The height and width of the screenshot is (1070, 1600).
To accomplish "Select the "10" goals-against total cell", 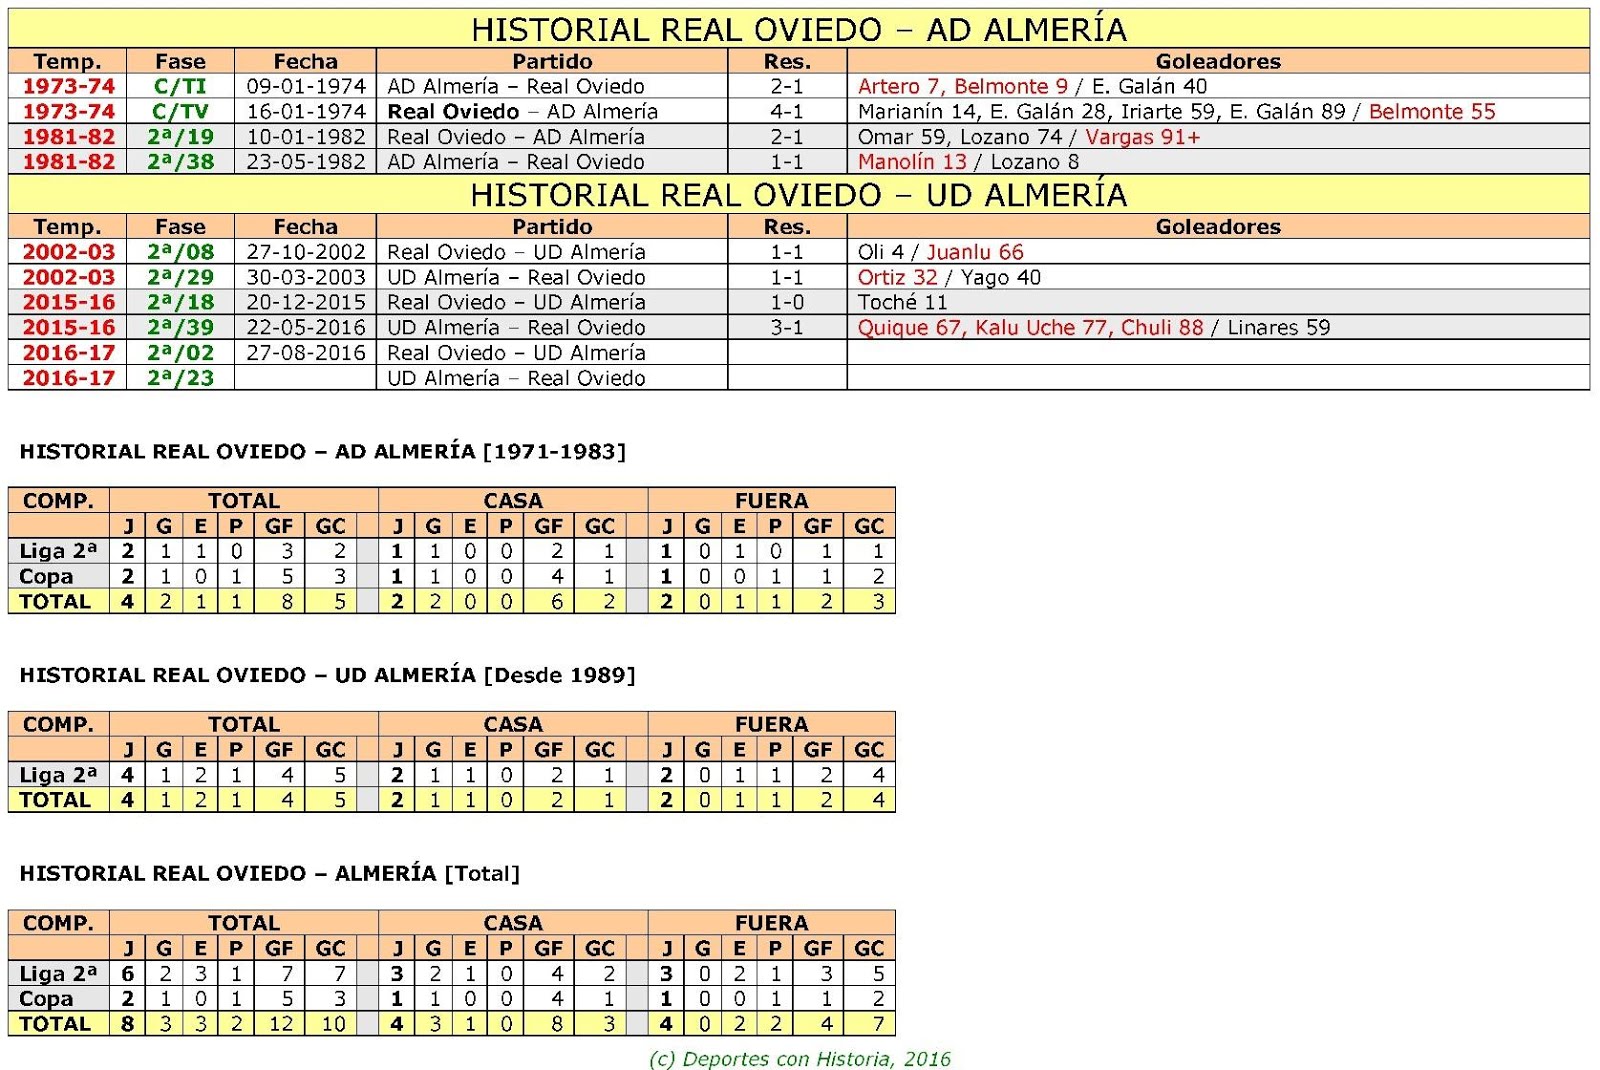I will 332,1023.
